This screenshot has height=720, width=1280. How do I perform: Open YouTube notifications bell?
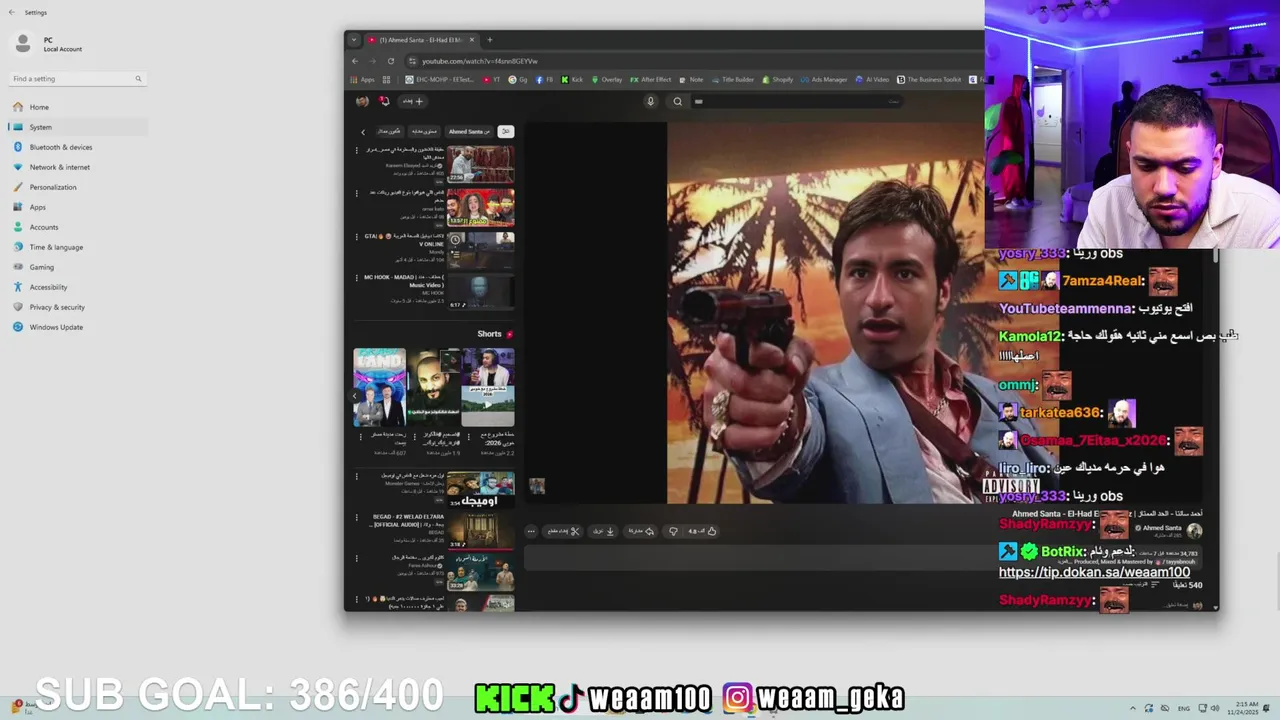pos(384,101)
